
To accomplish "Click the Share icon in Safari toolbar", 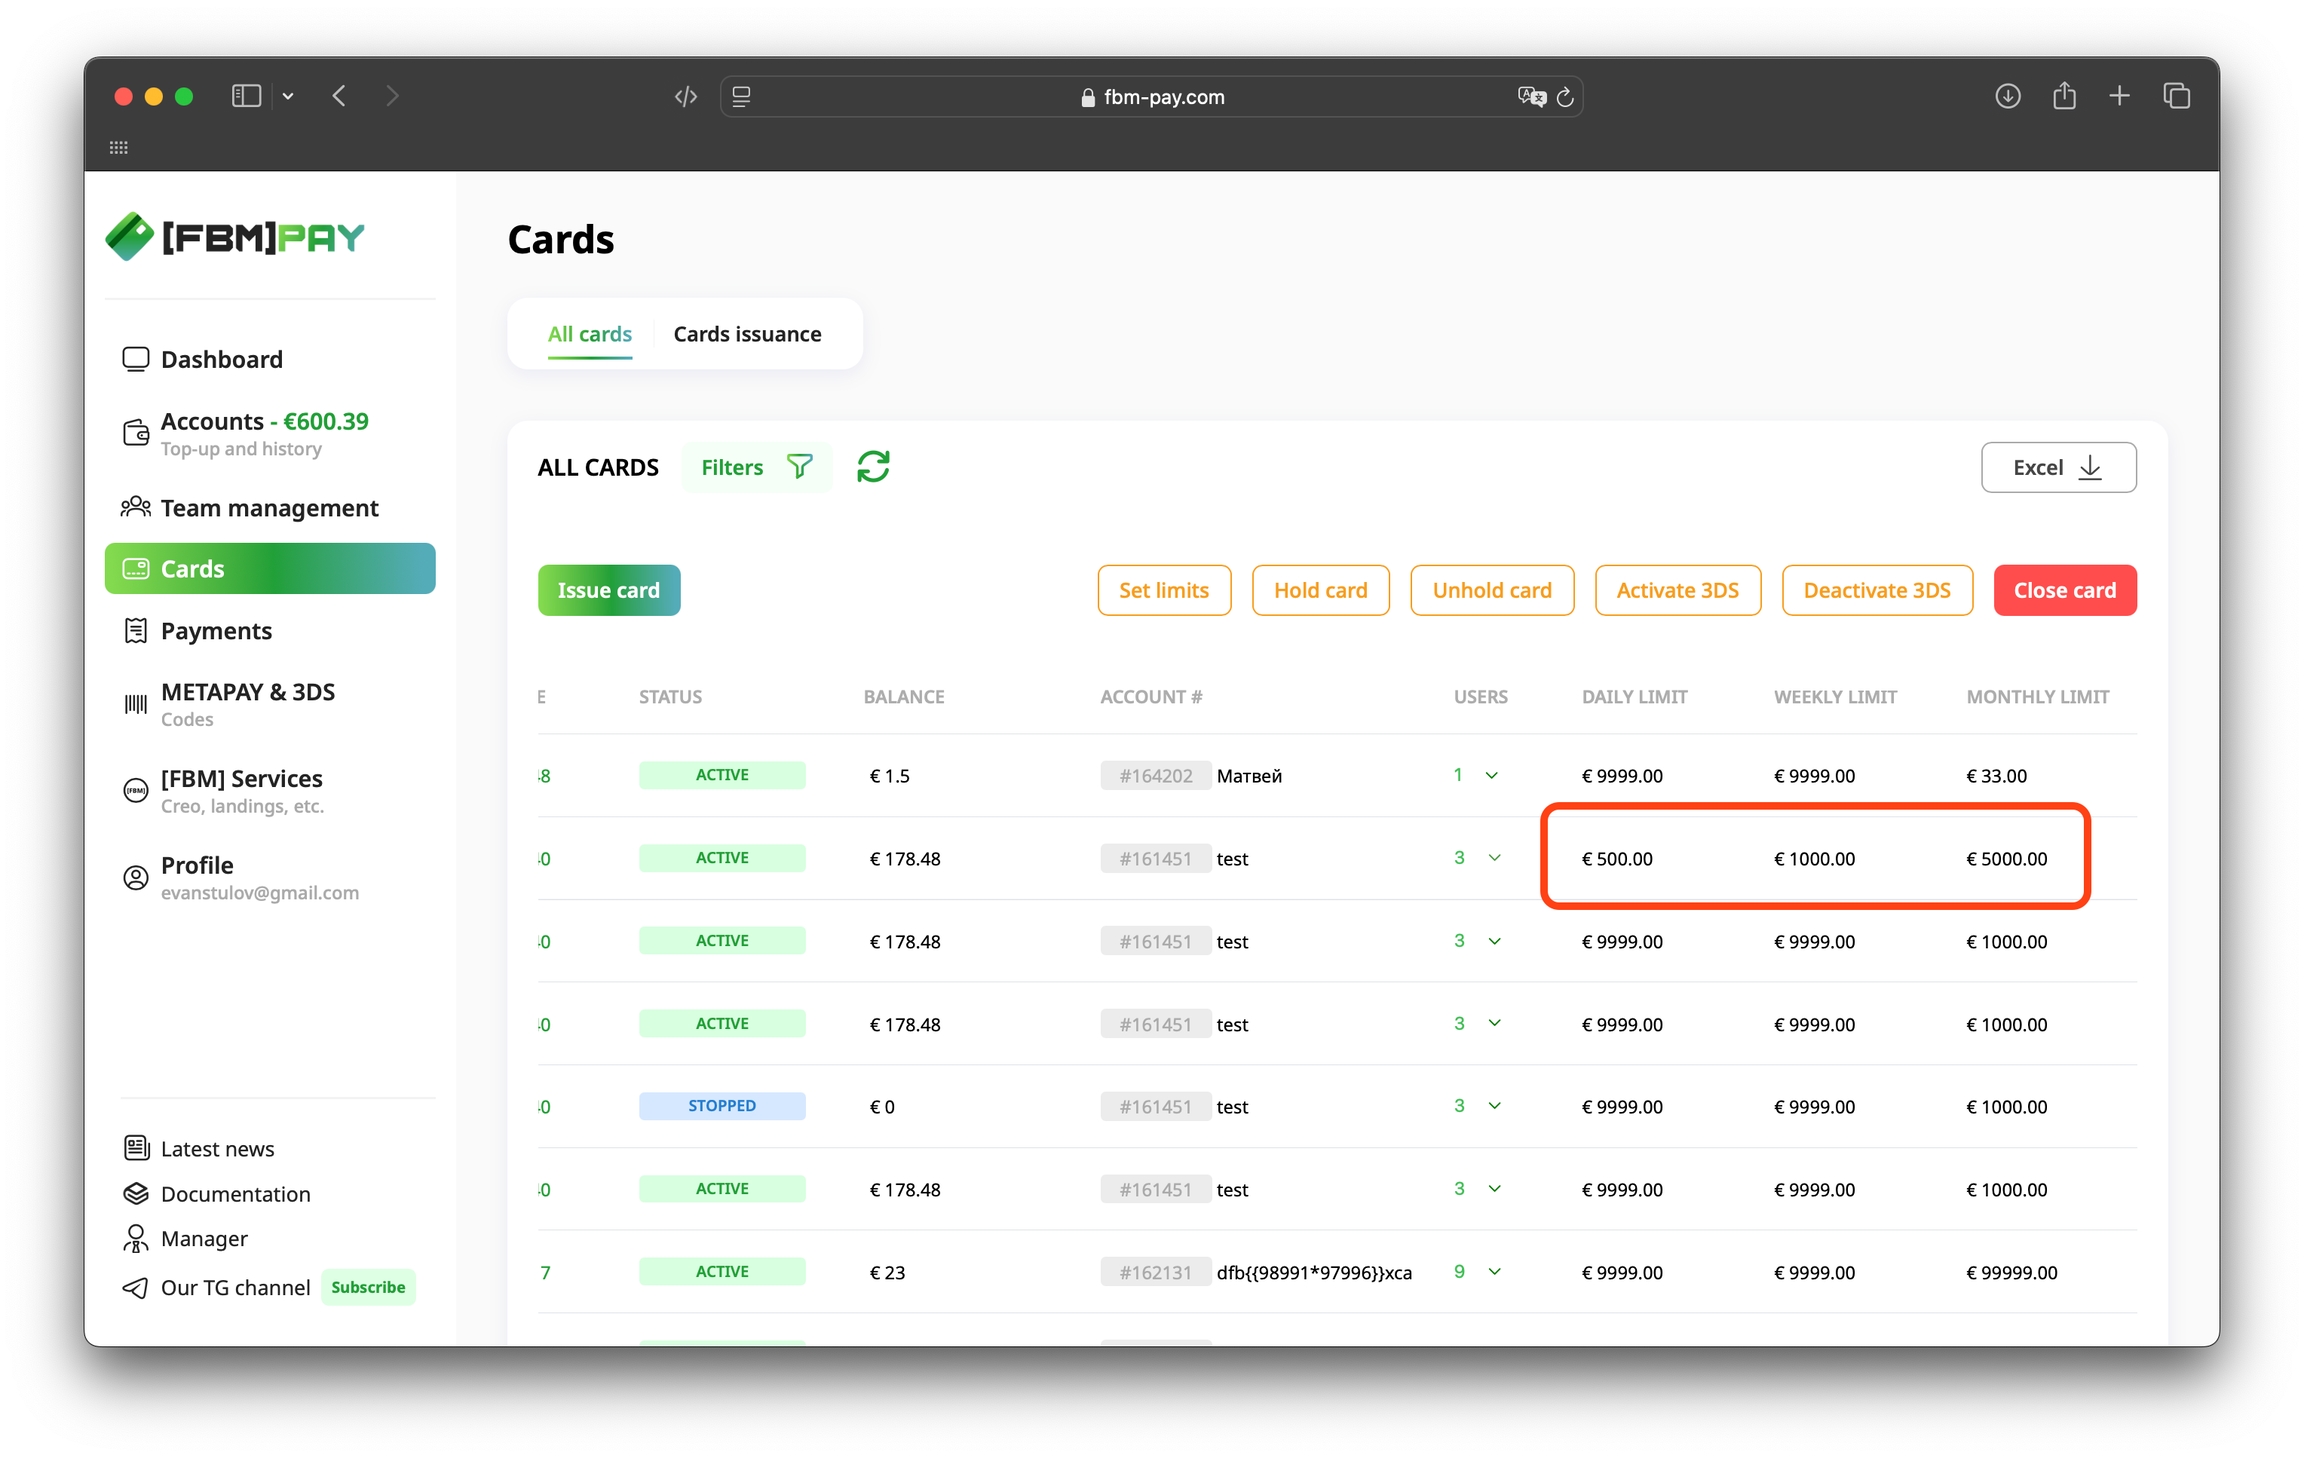I will pos(2064,96).
